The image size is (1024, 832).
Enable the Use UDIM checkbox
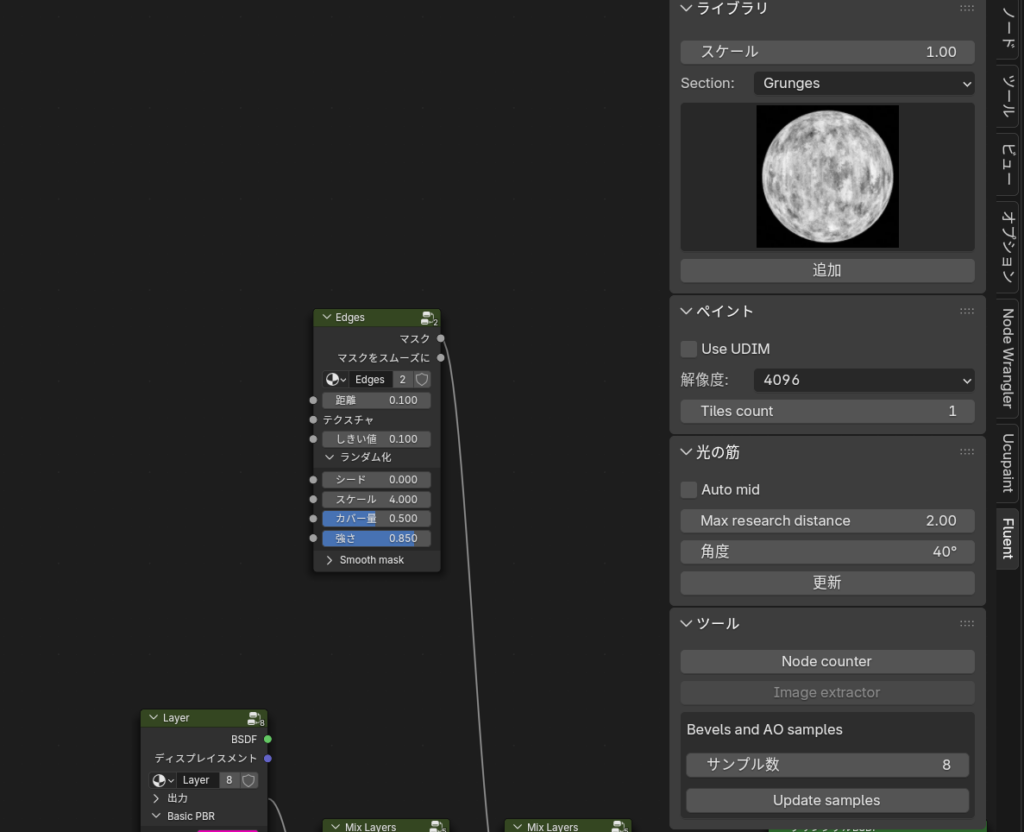point(689,349)
